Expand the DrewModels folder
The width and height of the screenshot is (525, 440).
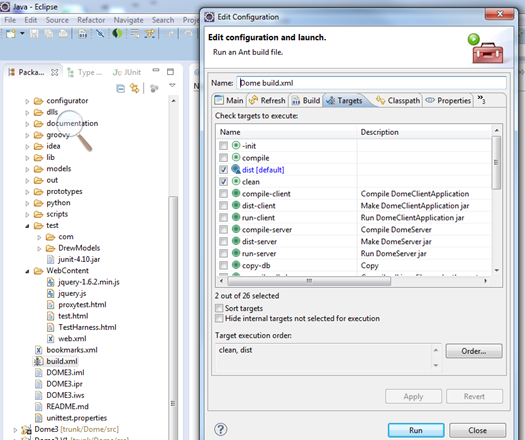click(39, 248)
